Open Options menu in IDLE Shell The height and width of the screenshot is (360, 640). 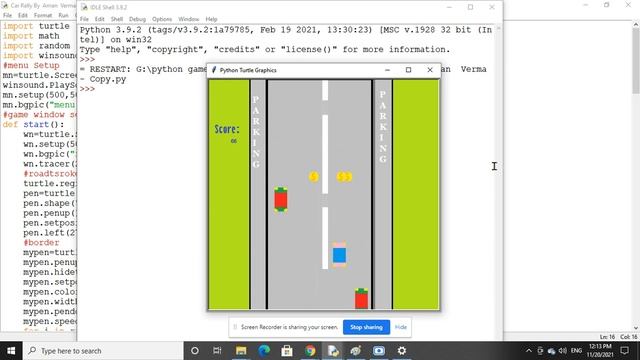(162, 19)
